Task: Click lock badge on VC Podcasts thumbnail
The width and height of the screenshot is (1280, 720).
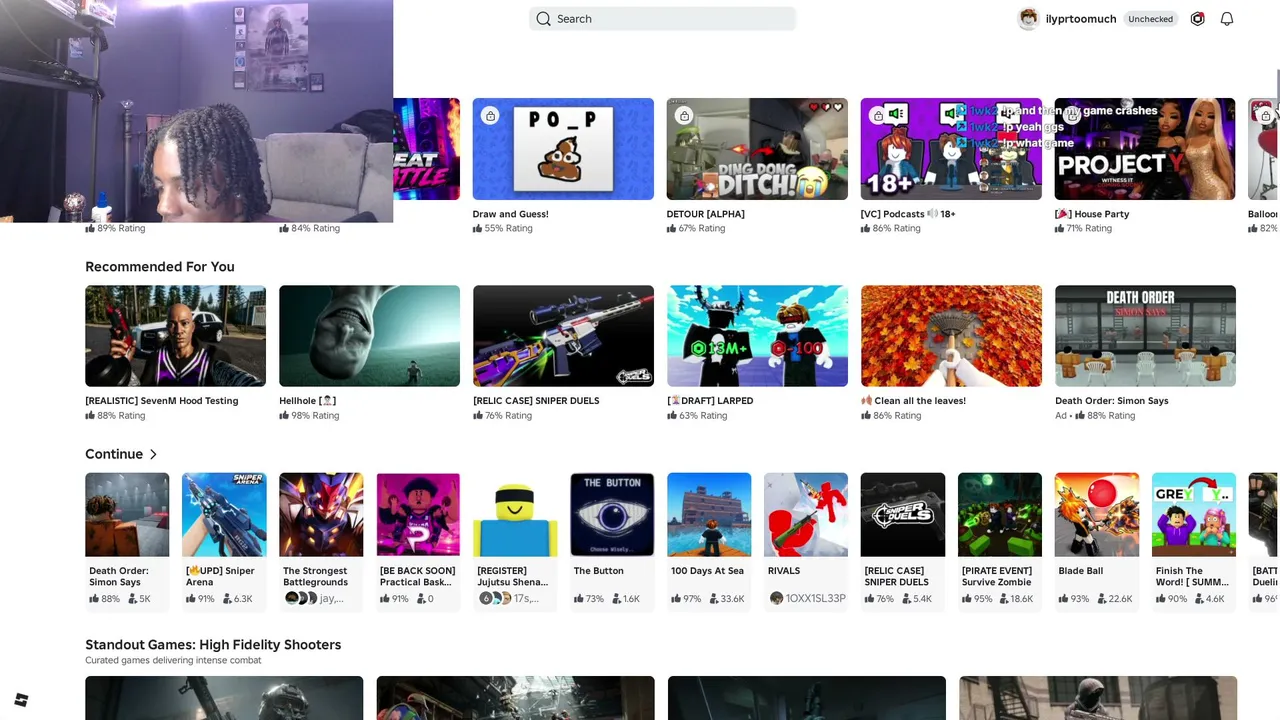Action: [x=878, y=116]
